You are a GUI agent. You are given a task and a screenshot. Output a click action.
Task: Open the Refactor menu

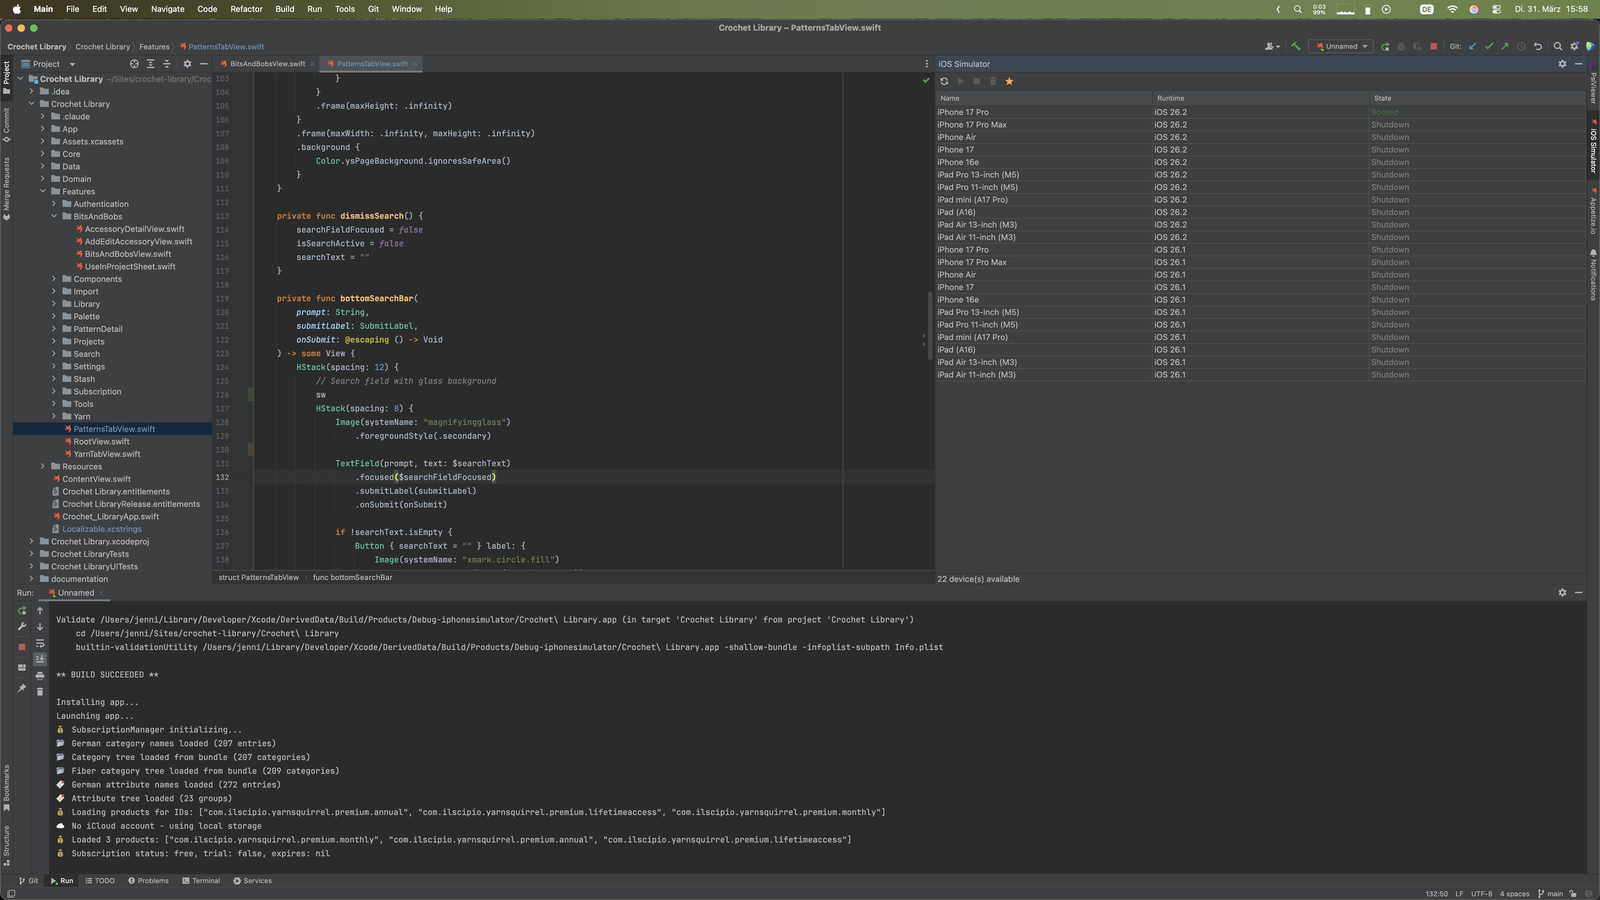pyautogui.click(x=246, y=9)
